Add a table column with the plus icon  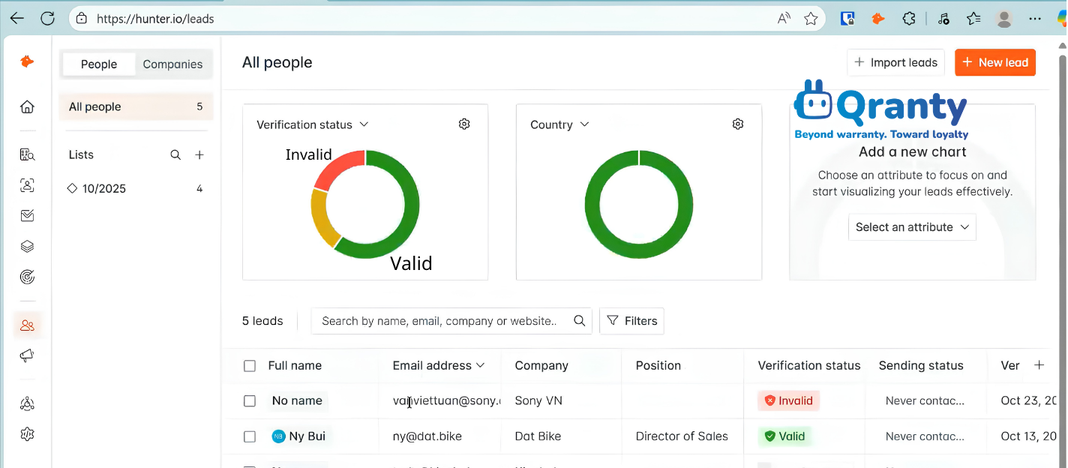(1039, 366)
